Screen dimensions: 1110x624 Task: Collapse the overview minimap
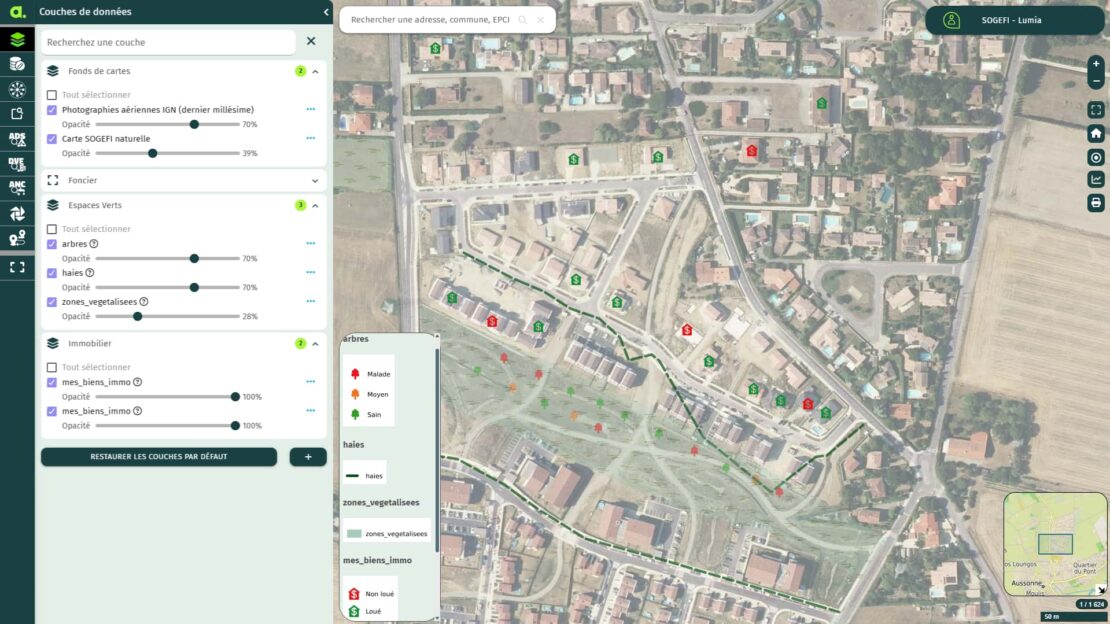[1101, 589]
